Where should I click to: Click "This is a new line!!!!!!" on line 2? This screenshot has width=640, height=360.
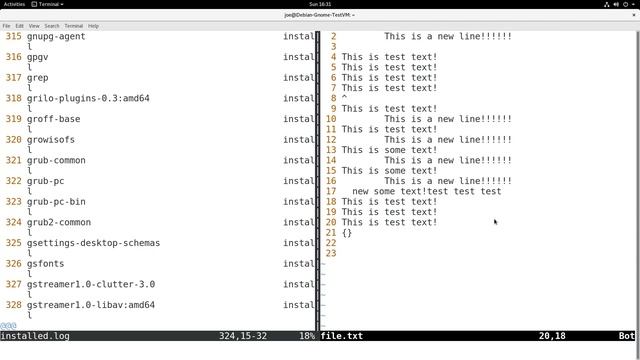pos(448,36)
